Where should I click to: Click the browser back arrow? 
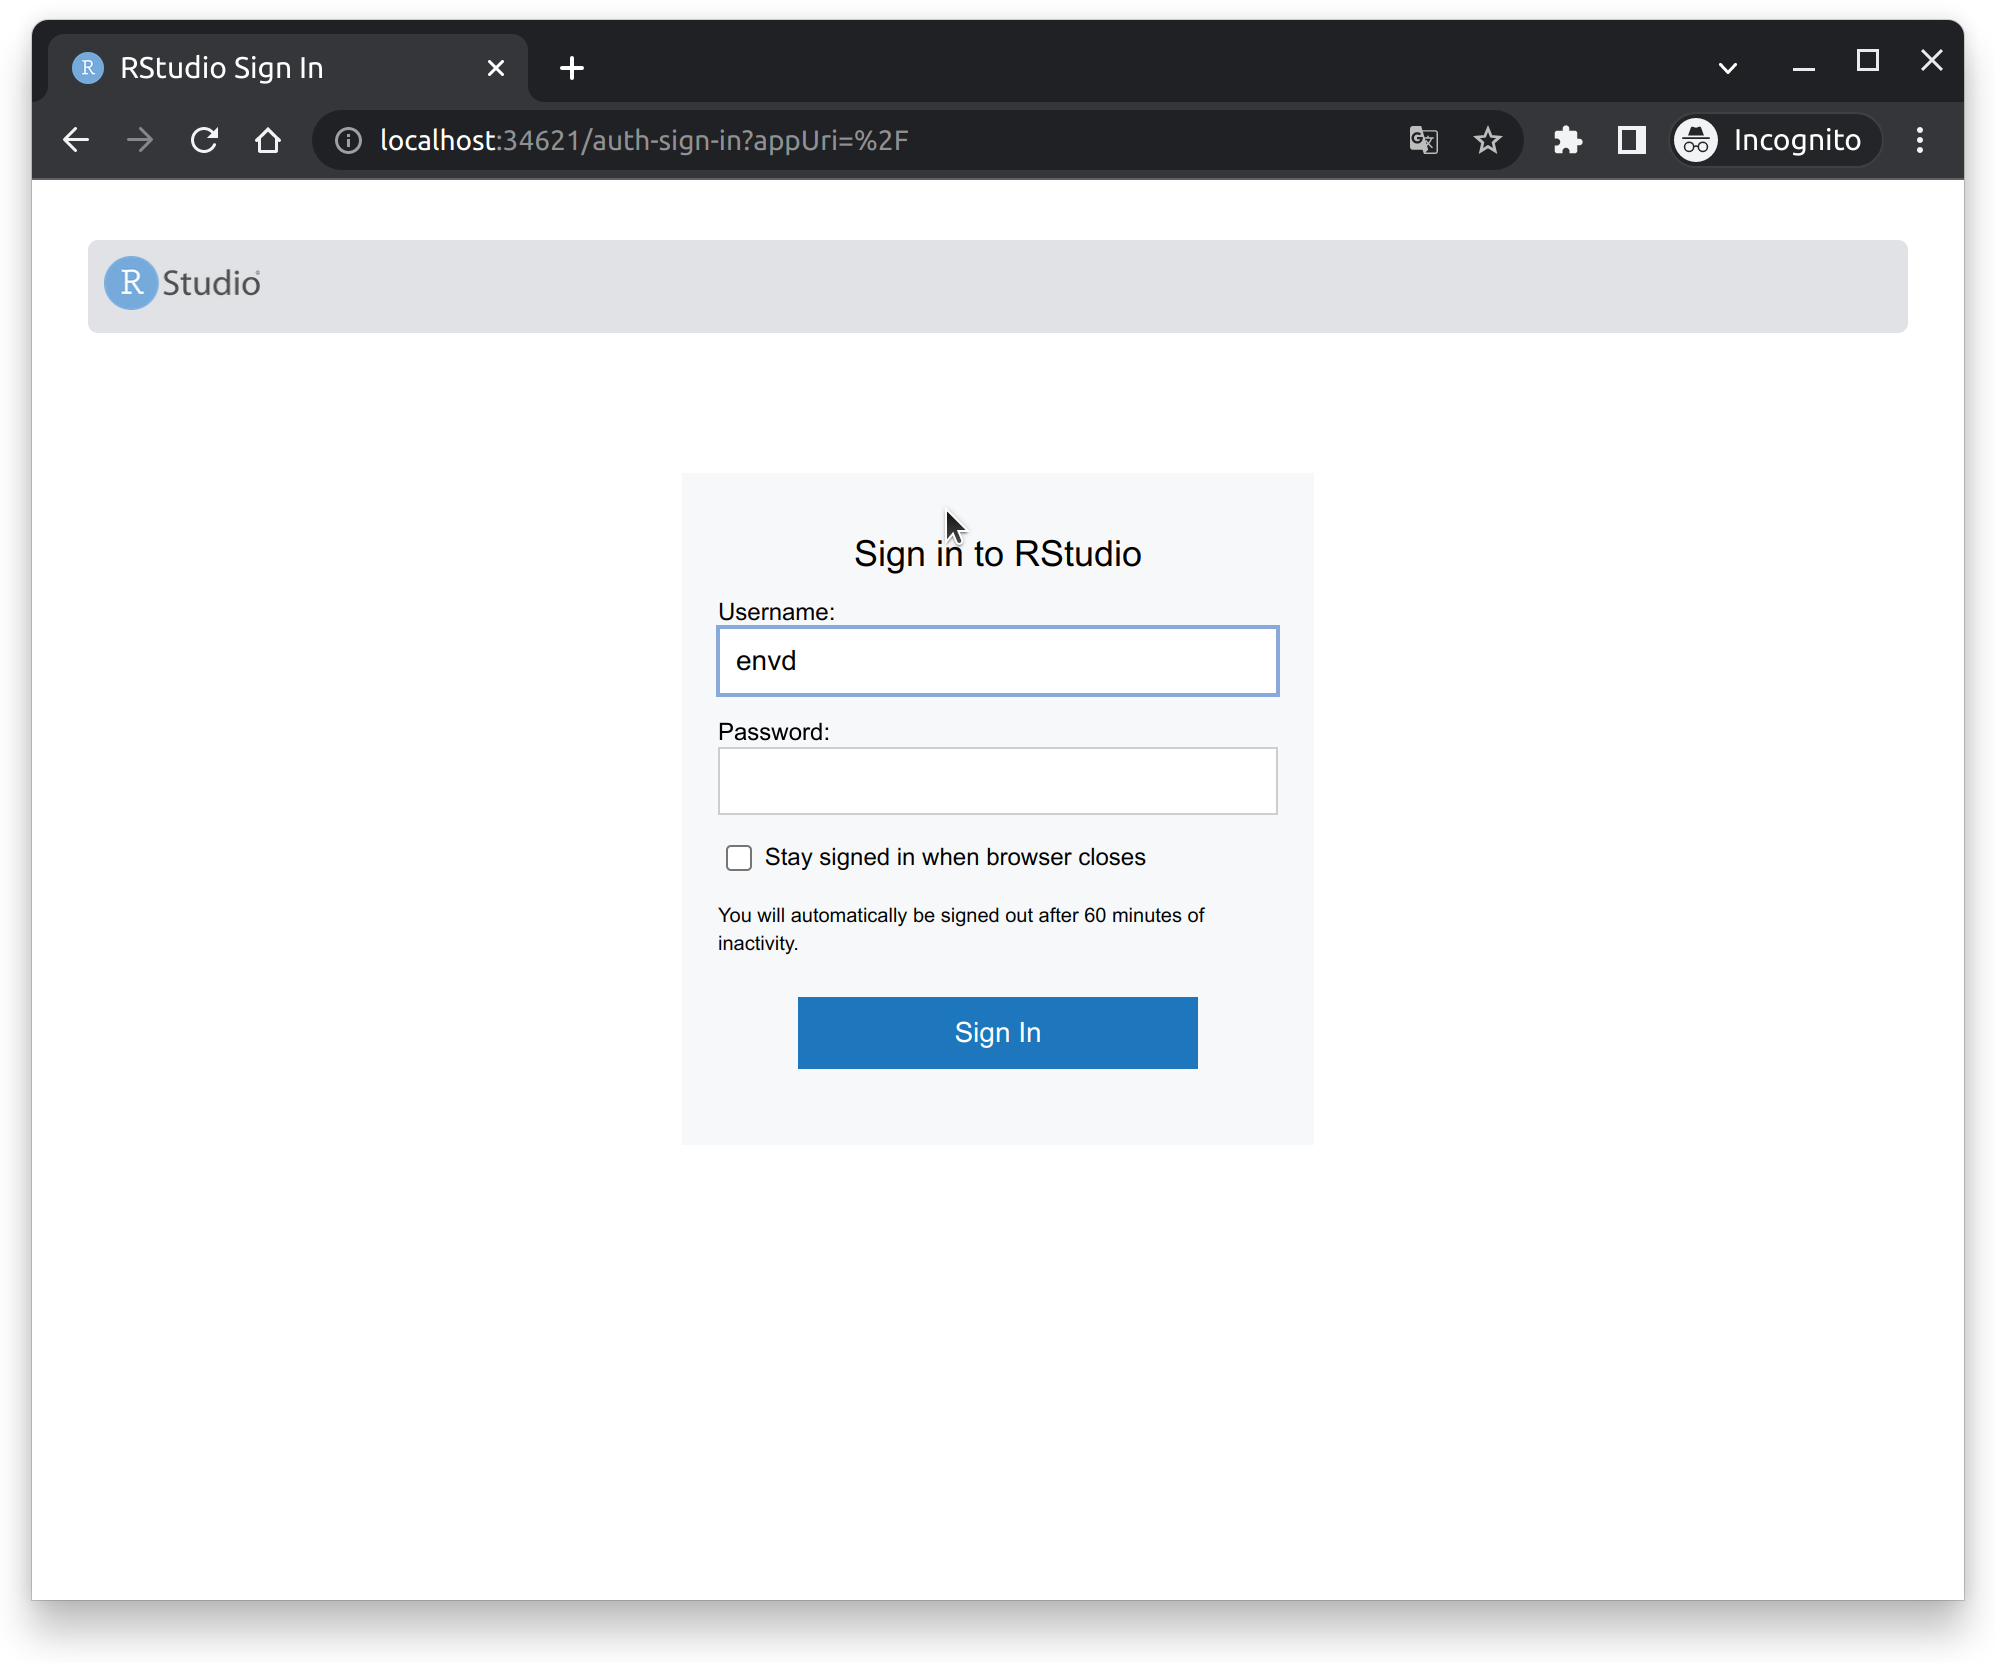click(76, 140)
